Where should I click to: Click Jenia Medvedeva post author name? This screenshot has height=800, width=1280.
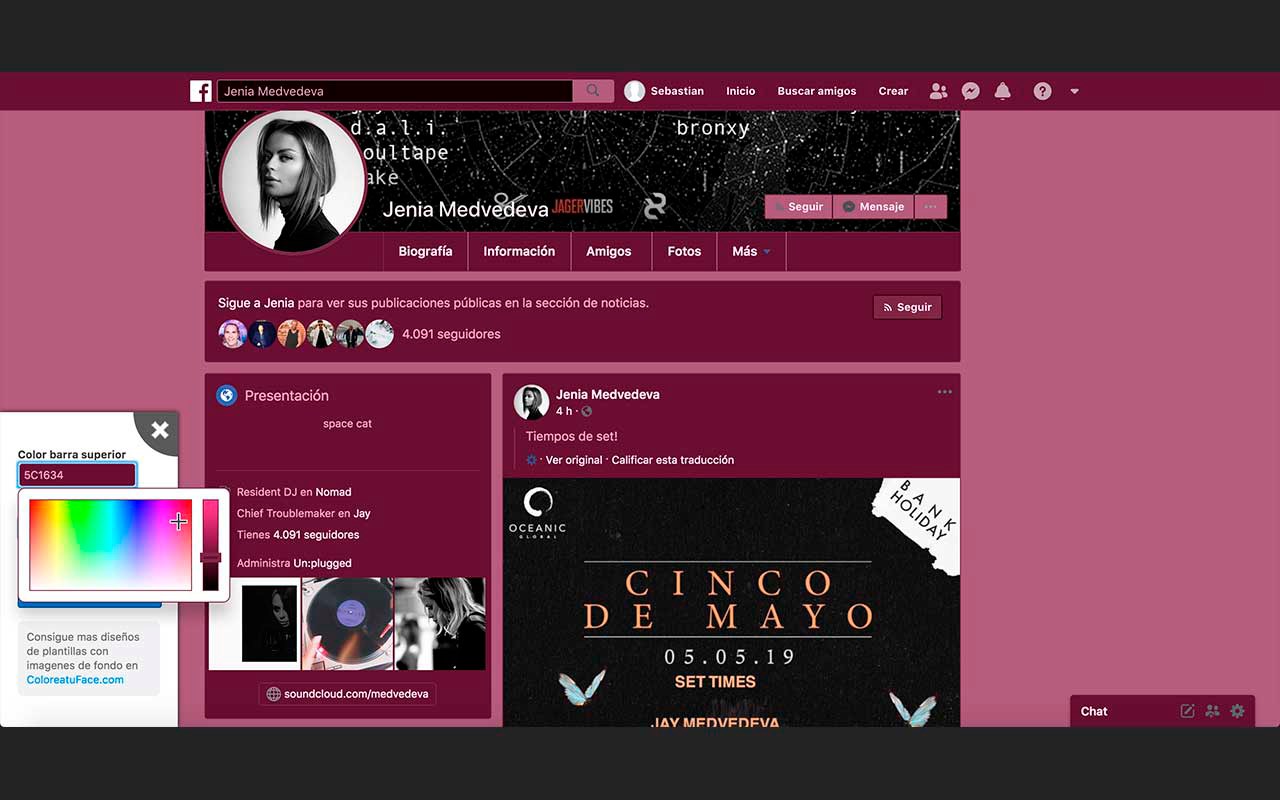click(608, 394)
